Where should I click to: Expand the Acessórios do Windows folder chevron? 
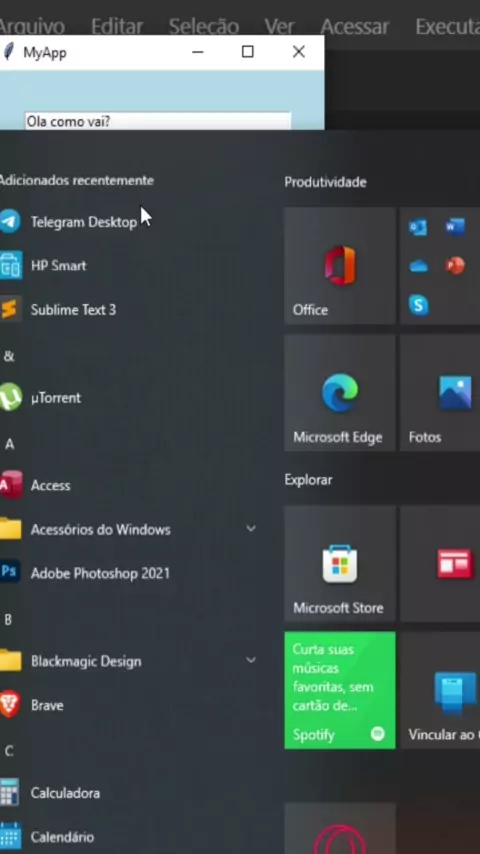click(x=251, y=529)
